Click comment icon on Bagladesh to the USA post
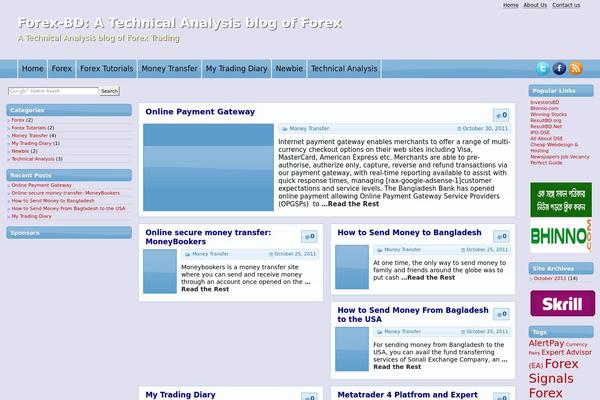Image resolution: width=600 pixels, height=400 pixels. pos(501,314)
